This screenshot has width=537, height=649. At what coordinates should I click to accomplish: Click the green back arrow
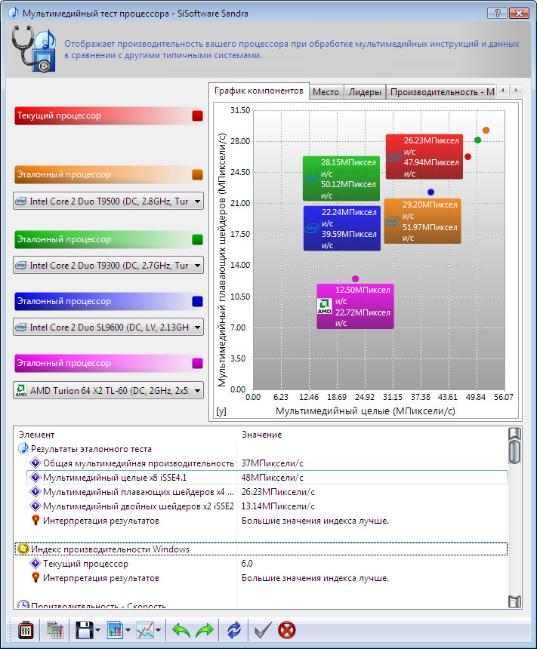(x=181, y=630)
